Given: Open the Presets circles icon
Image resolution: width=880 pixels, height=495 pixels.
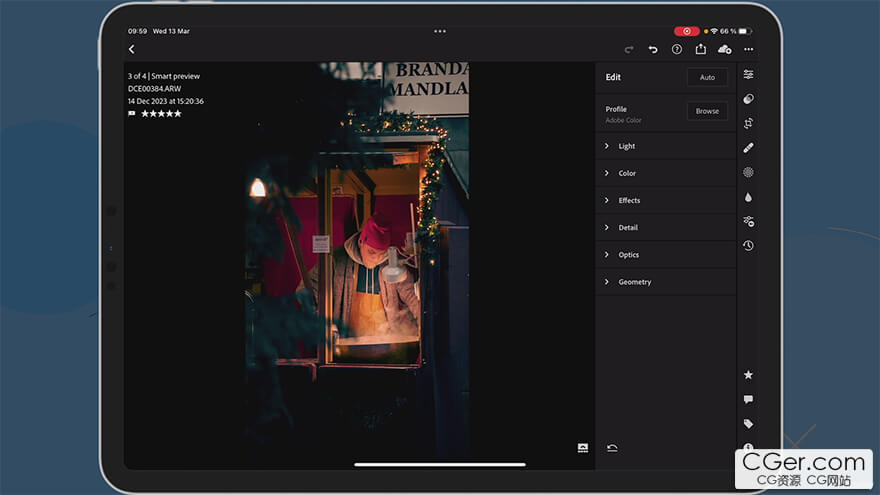Looking at the screenshot, I should pos(748,99).
